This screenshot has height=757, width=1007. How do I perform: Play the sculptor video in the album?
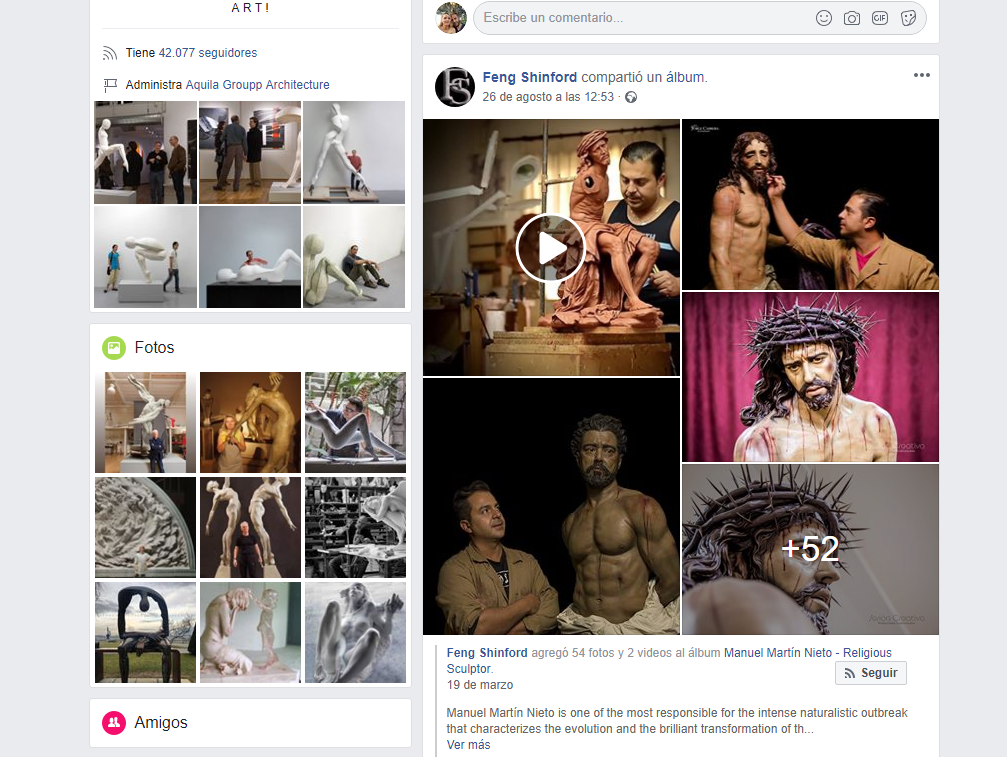point(550,248)
